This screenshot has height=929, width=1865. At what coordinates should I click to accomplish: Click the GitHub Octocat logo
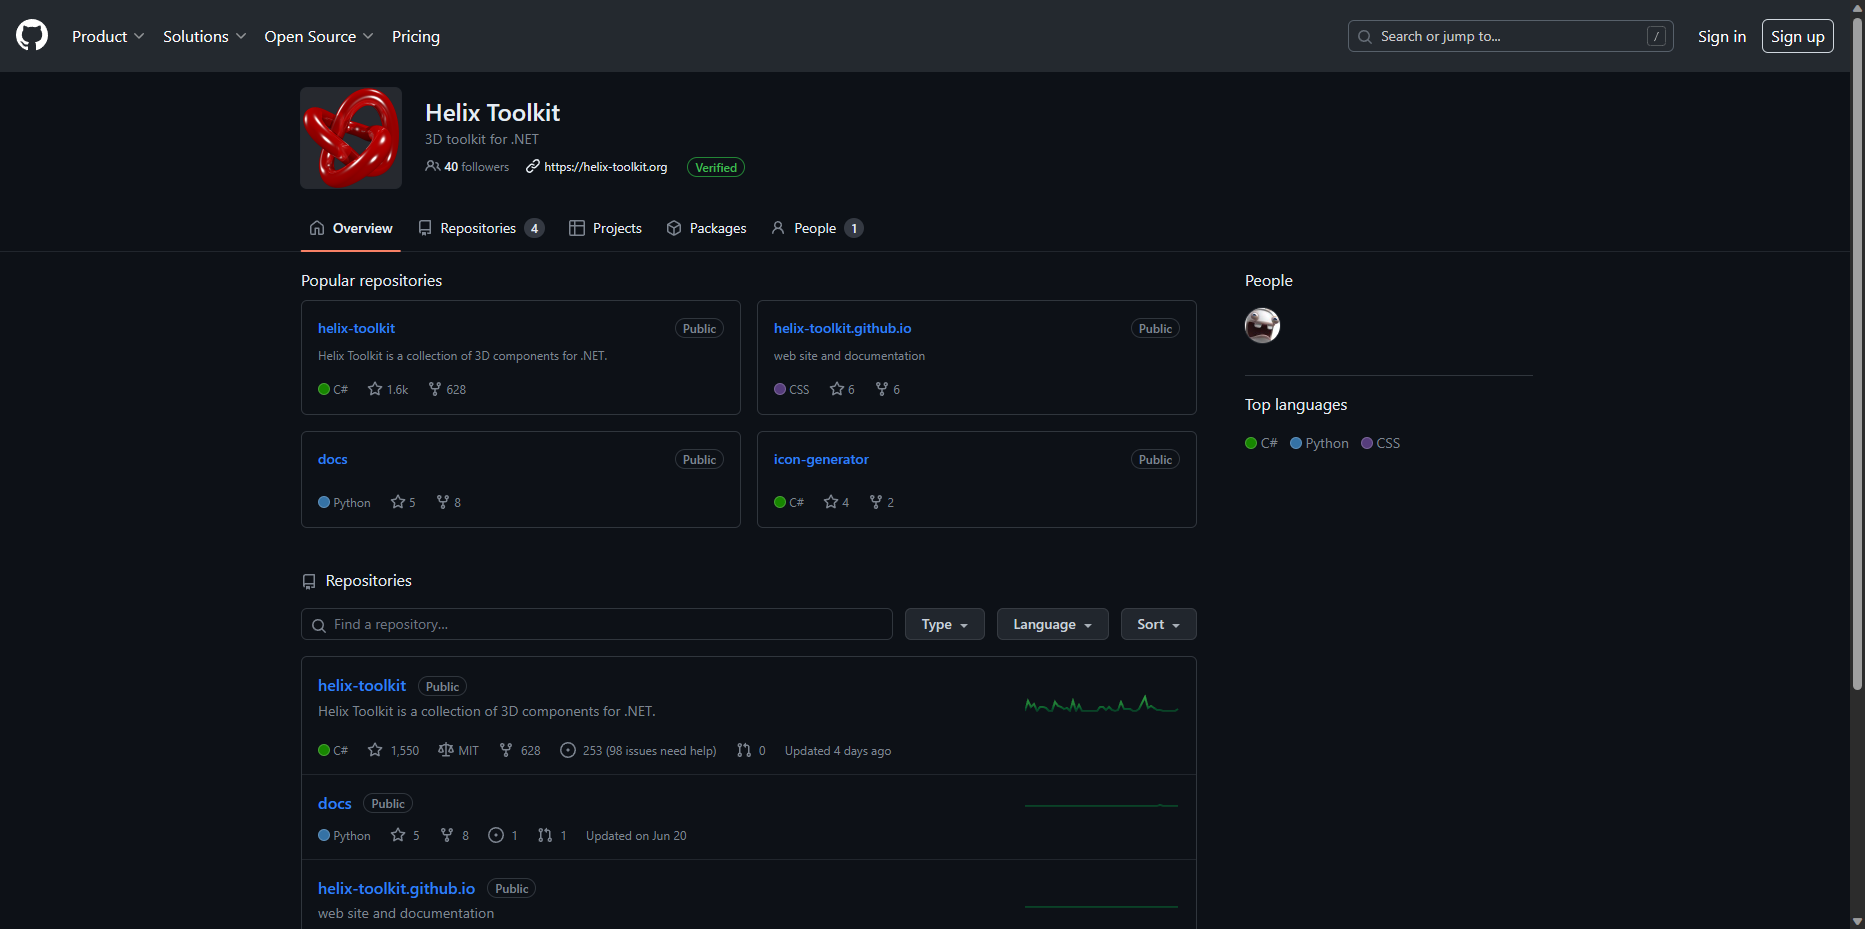click(32, 36)
